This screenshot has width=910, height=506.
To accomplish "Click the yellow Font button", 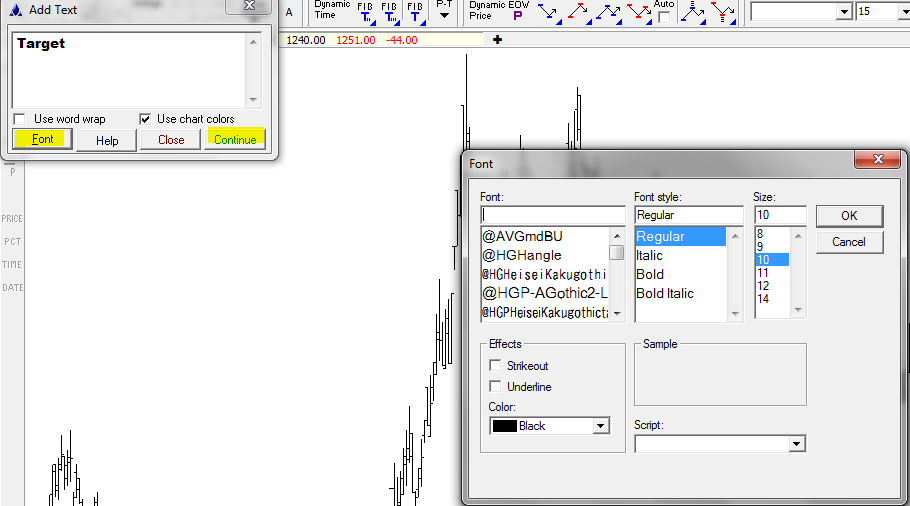I will 43,139.
